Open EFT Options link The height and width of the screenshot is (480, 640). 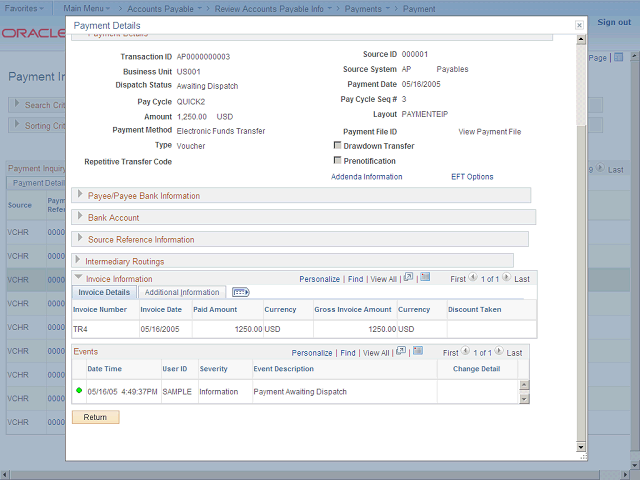coord(472,177)
